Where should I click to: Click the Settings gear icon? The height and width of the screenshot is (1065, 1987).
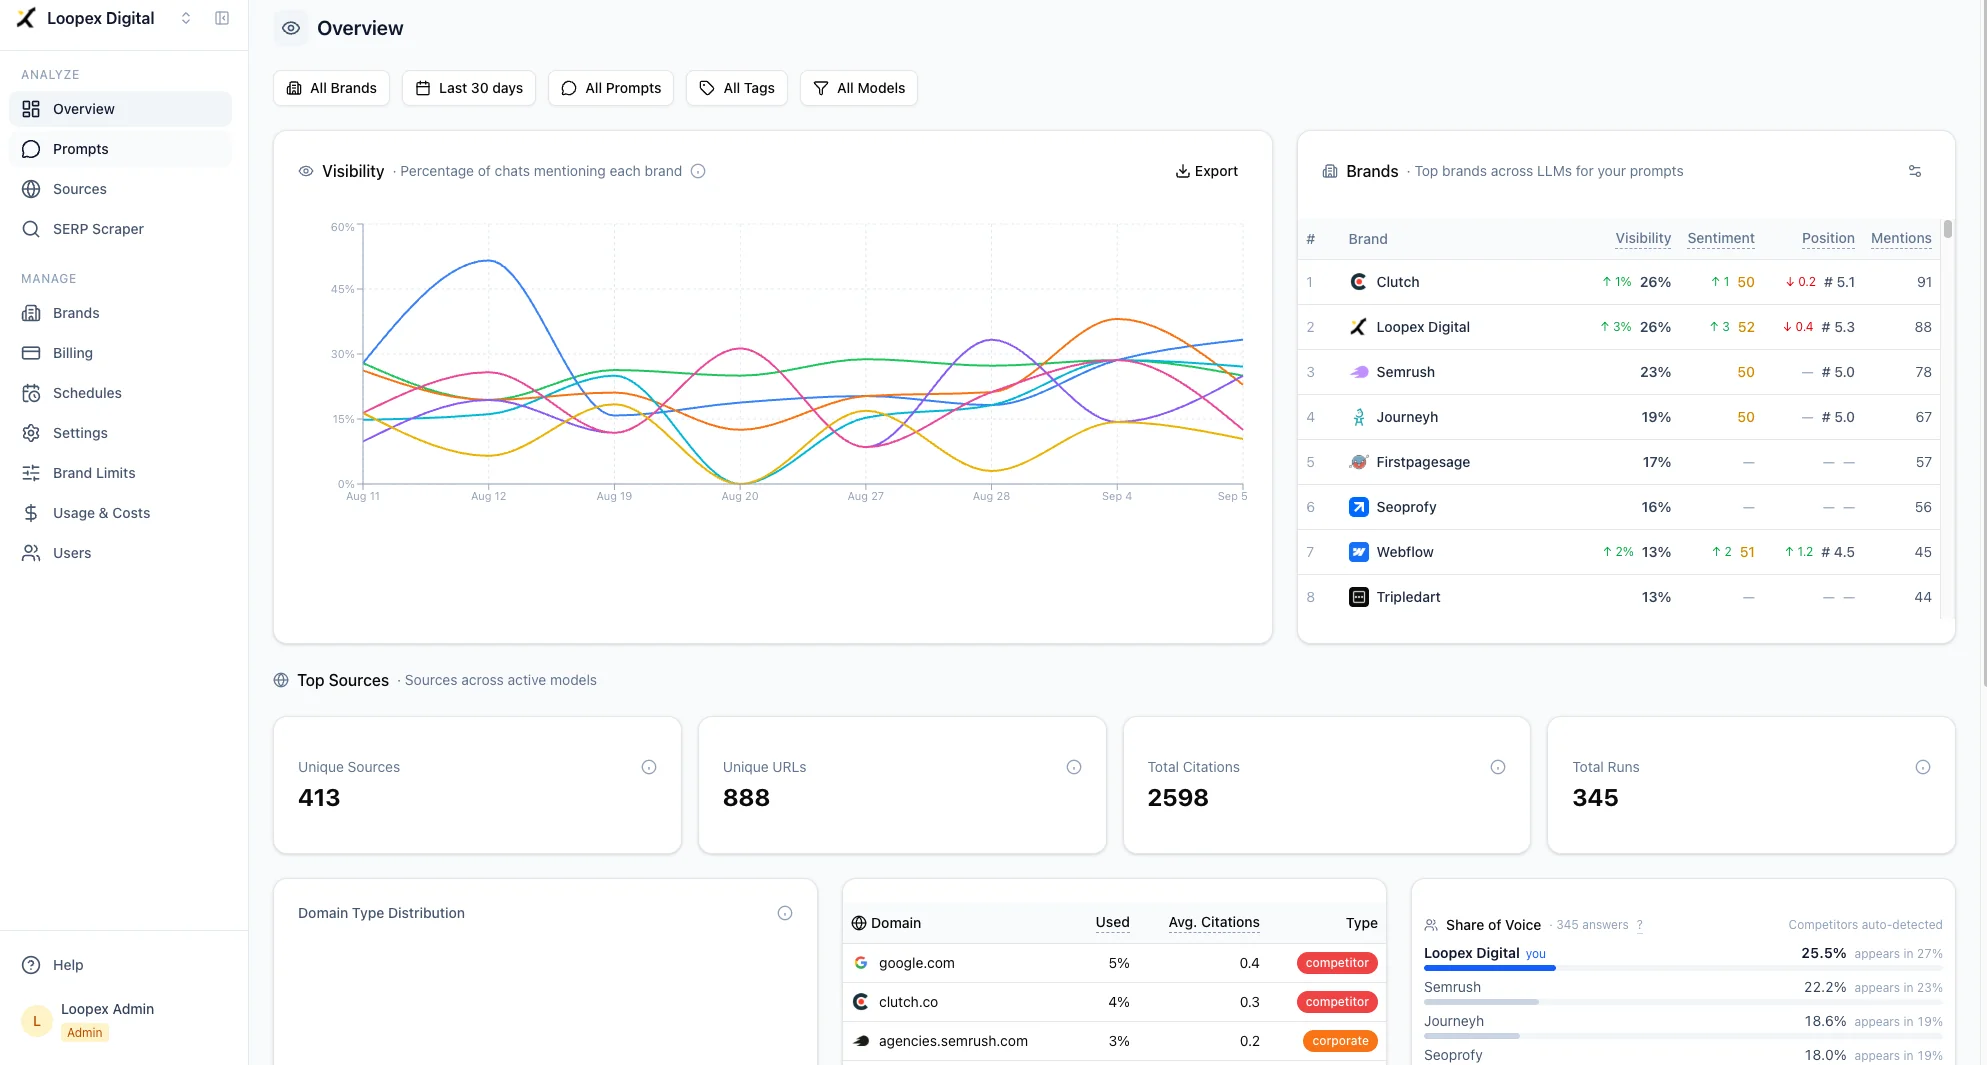coord(31,433)
